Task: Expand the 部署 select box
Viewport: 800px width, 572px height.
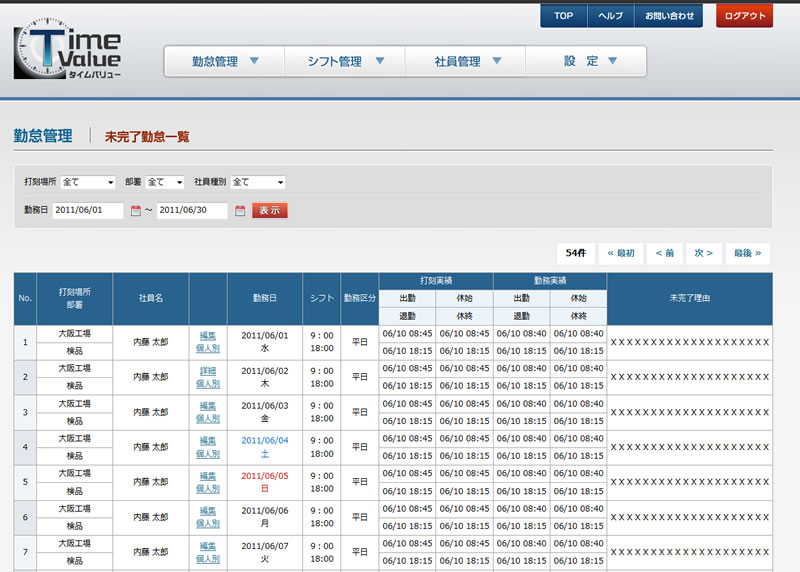Action: click(165, 182)
